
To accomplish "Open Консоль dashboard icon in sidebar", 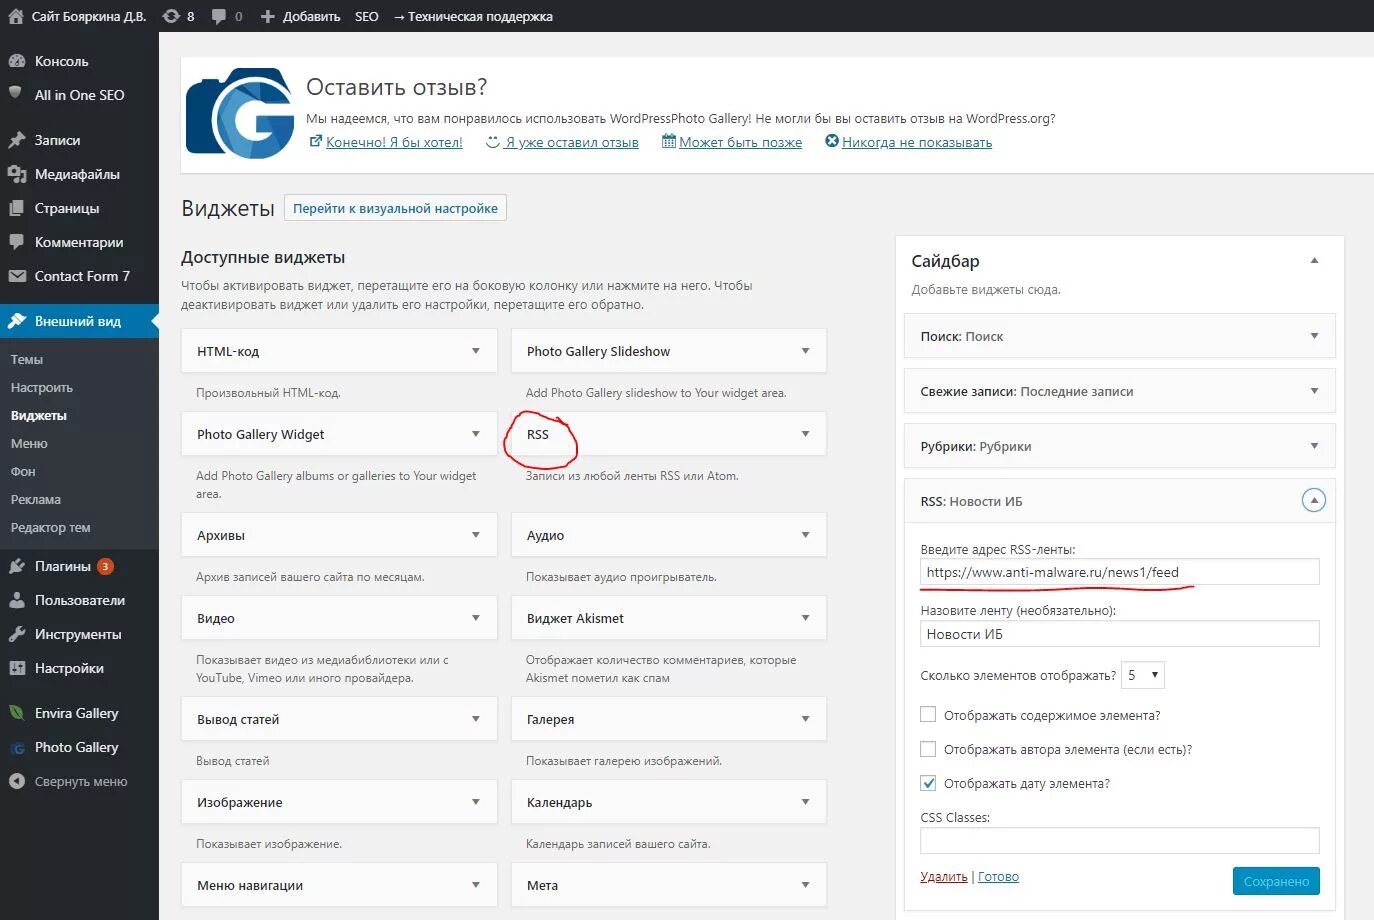I will (17, 61).
